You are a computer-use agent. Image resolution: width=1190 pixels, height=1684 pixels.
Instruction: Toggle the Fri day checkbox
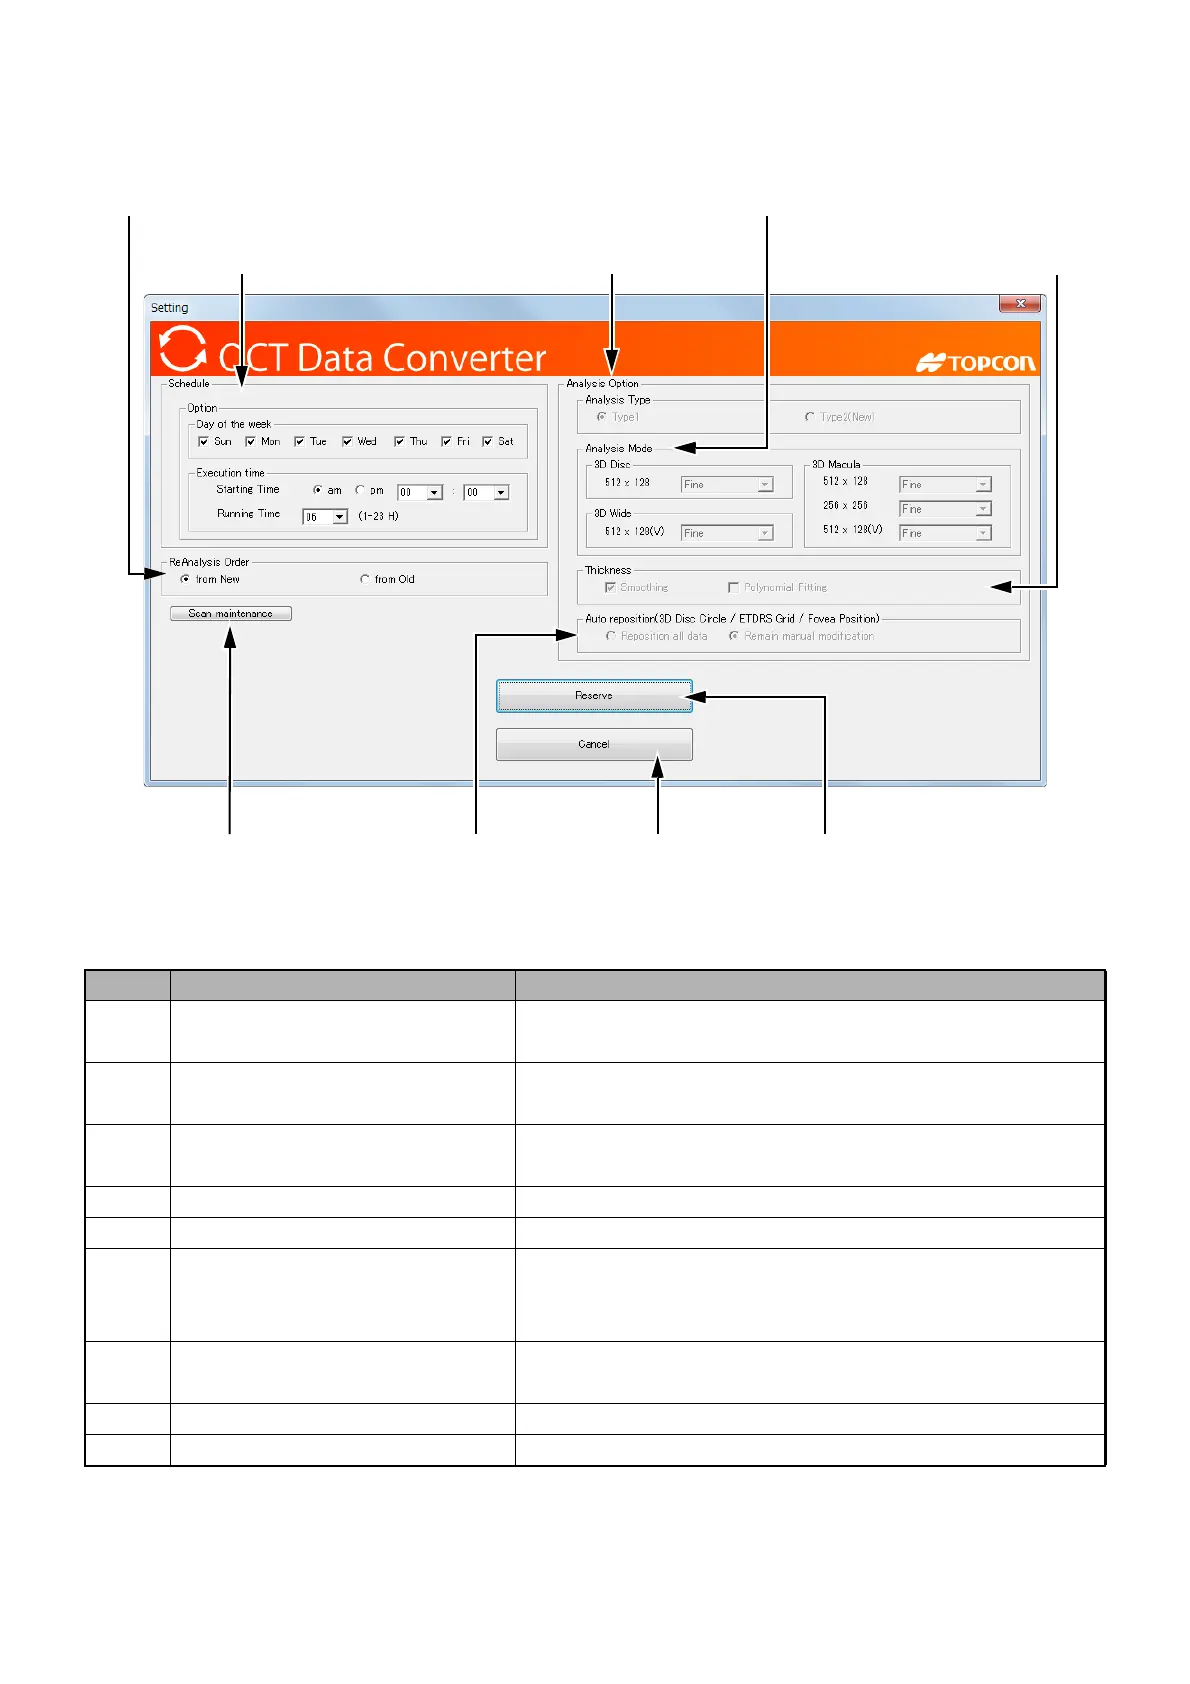tap(446, 441)
